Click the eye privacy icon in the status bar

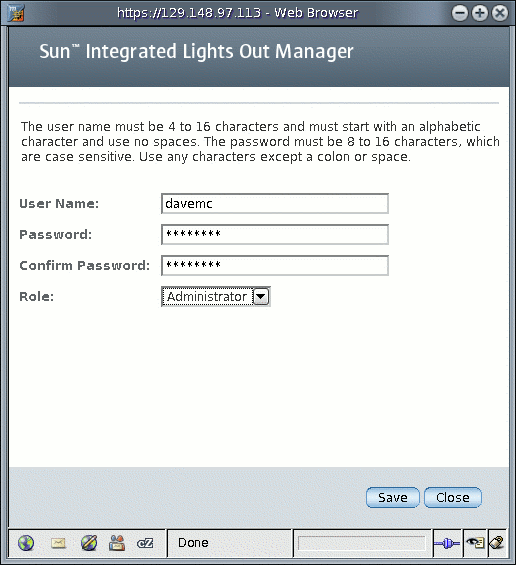pyautogui.click(x=475, y=543)
